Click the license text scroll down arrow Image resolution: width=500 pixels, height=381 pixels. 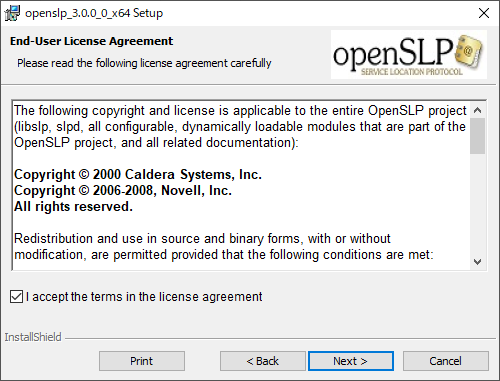tap(477, 262)
